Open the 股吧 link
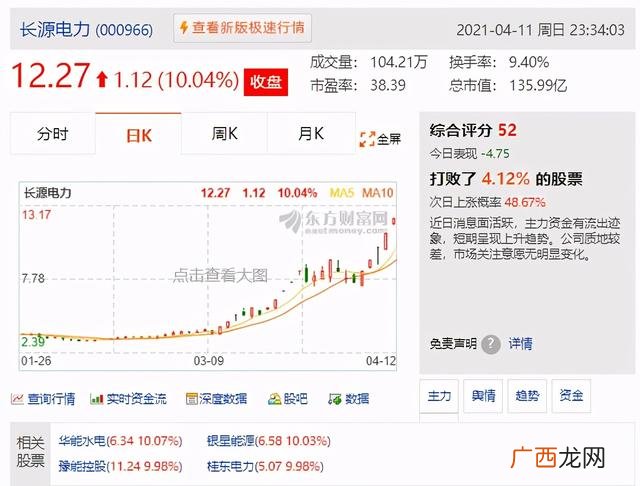This screenshot has height=486, width=640. [295, 399]
